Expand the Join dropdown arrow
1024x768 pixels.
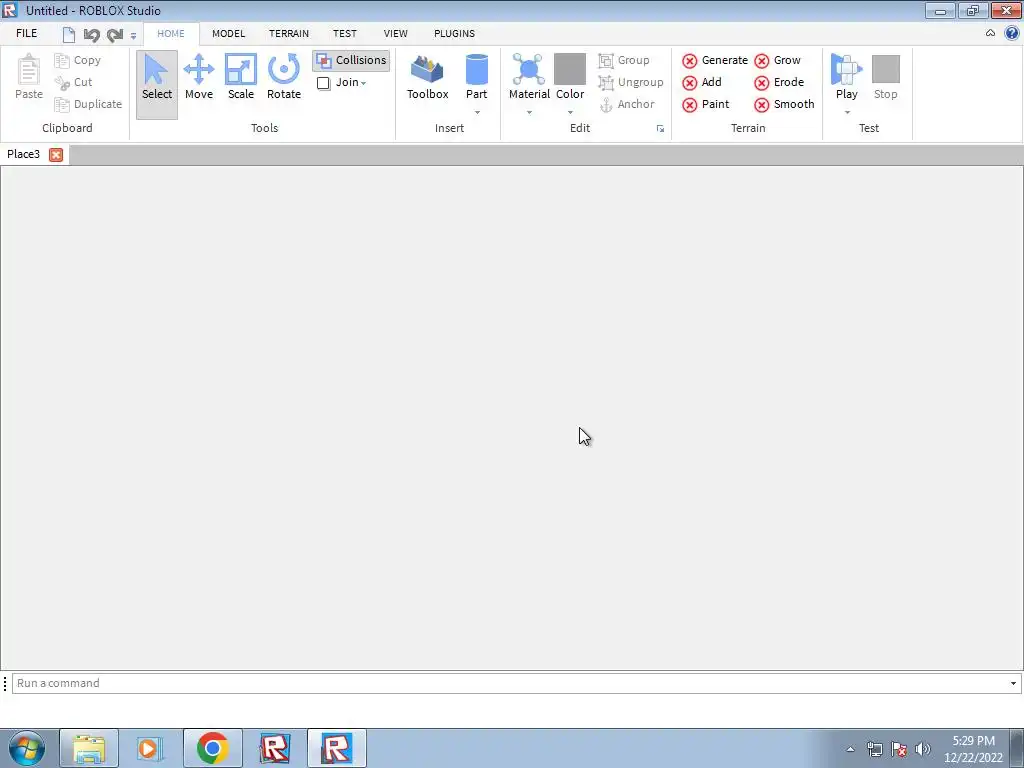click(x=363, y=83)
